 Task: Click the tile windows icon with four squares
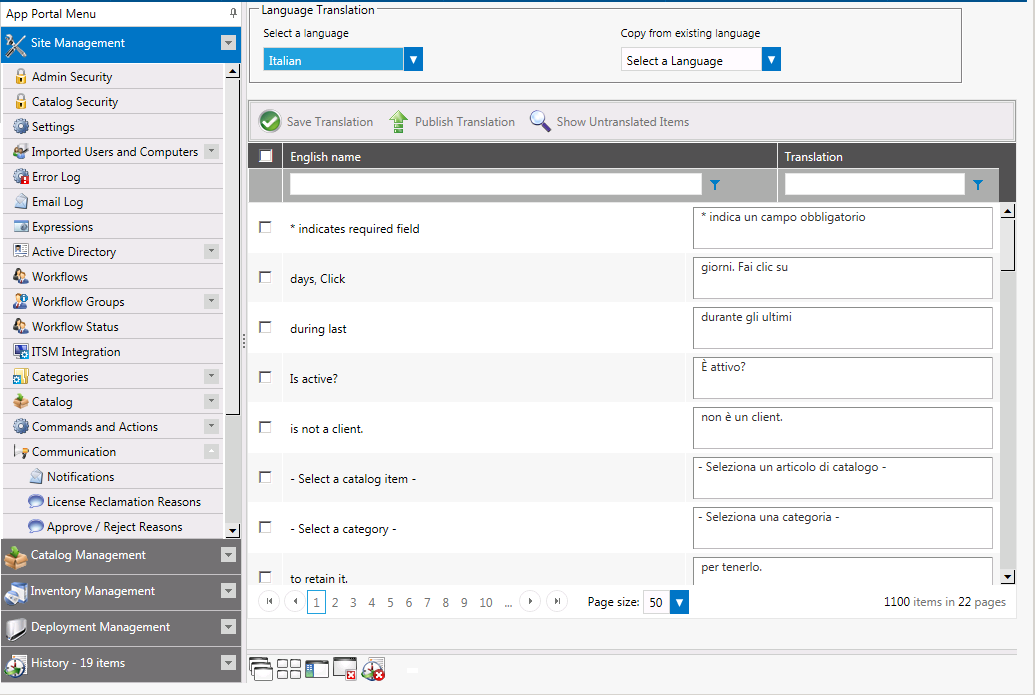pos(289,669)
